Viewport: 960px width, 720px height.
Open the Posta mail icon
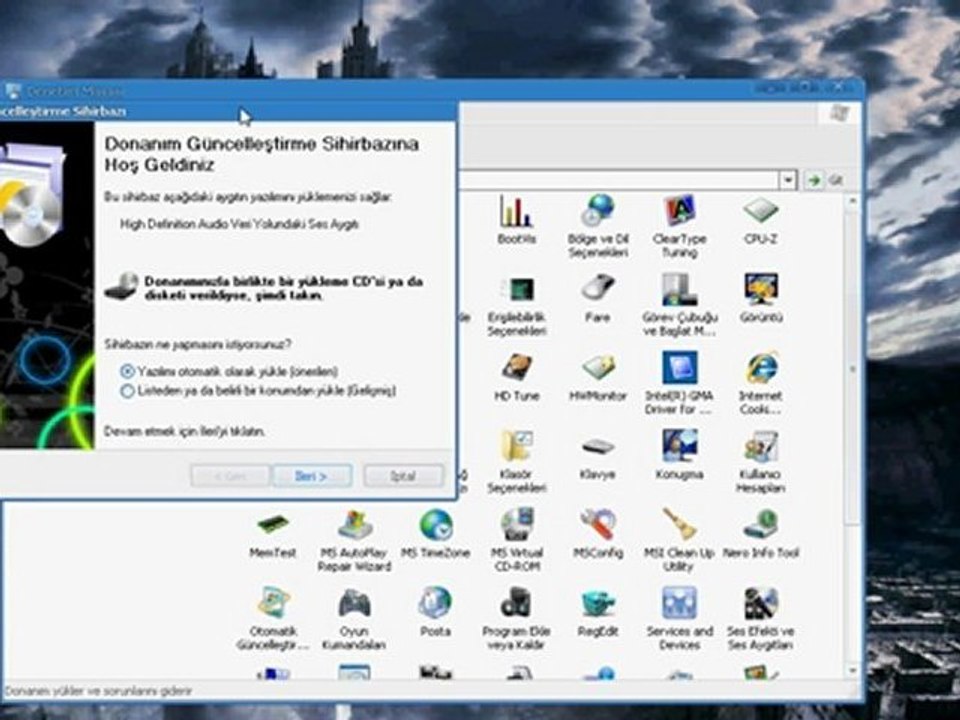436,604
